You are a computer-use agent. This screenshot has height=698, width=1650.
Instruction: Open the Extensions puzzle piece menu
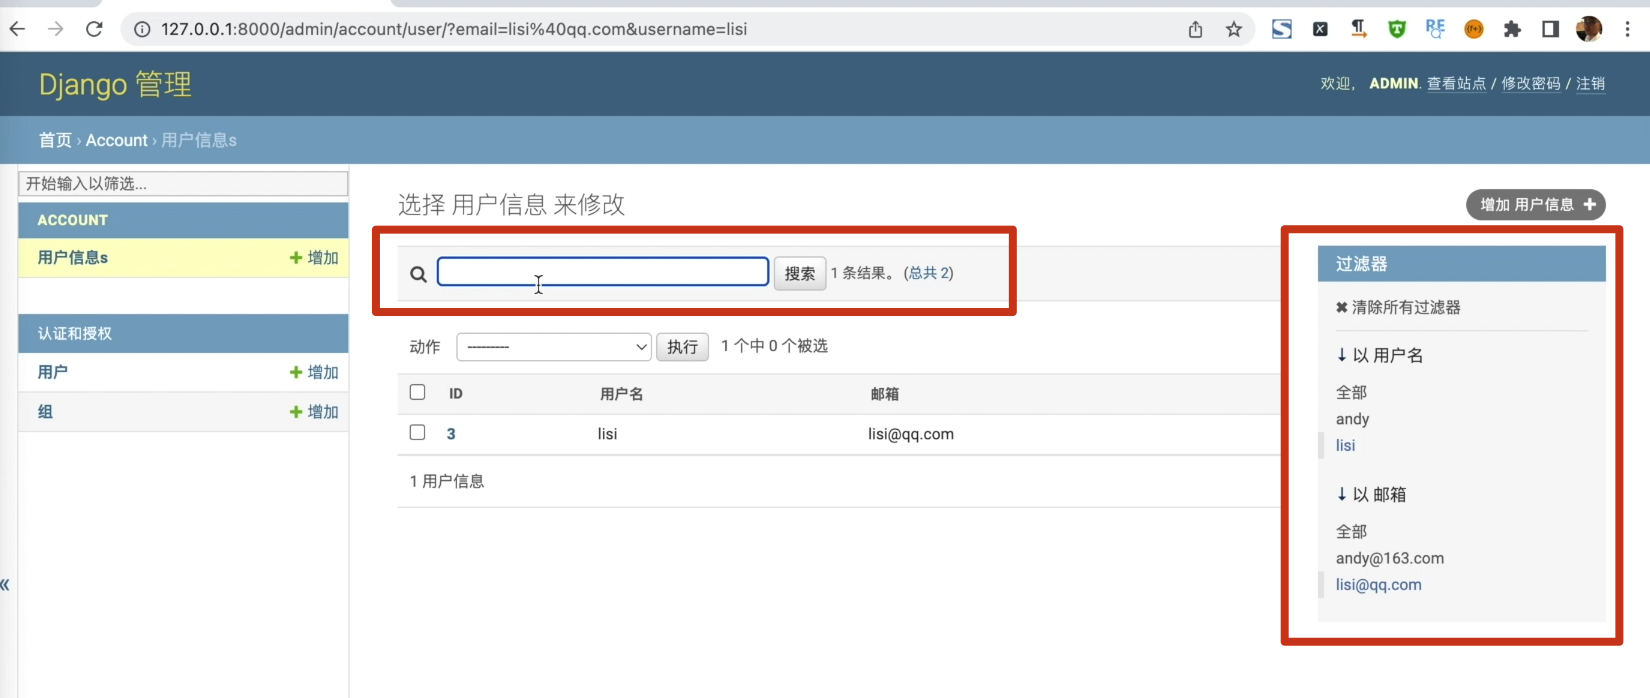pyautogui.click(x=1512, y=29)
